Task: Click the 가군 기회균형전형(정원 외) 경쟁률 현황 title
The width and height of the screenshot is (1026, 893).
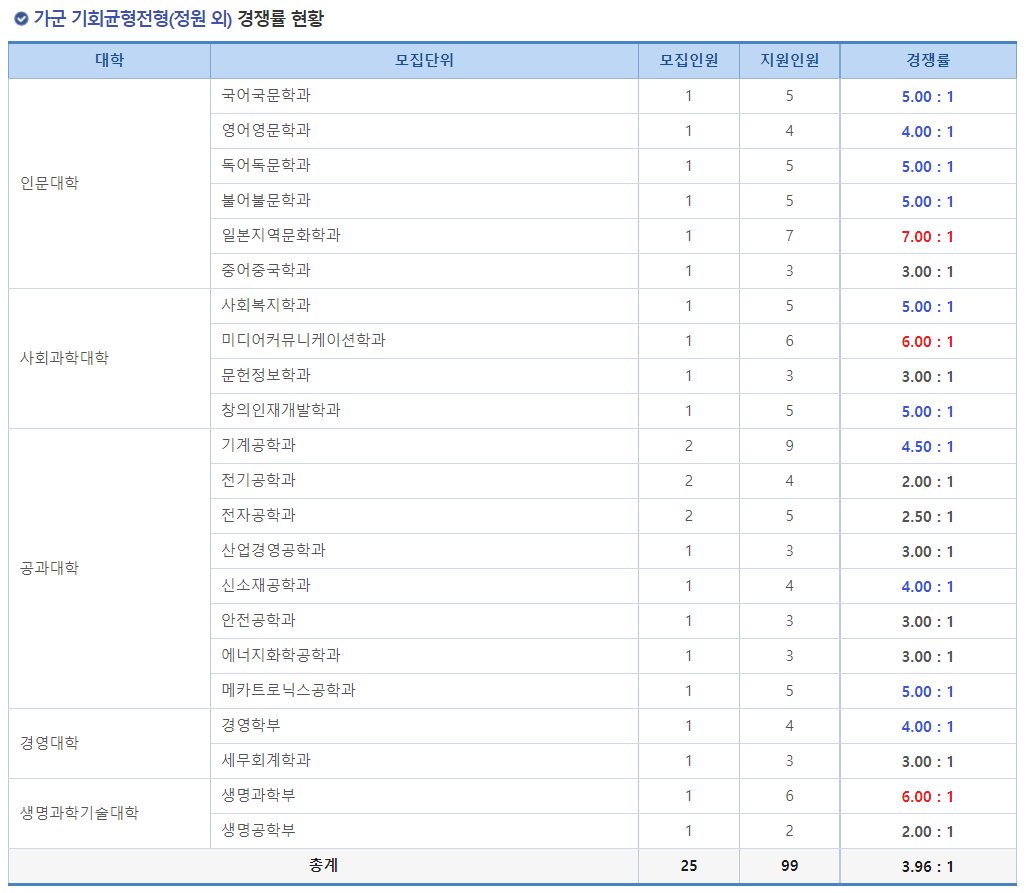Action: pos(180,16)
